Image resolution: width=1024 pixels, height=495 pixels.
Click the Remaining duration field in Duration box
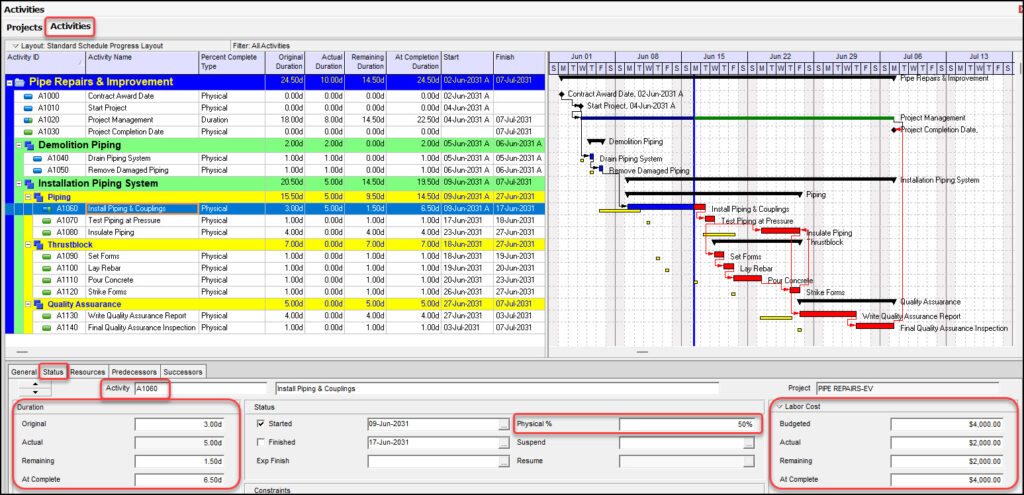tap(180, 461)
